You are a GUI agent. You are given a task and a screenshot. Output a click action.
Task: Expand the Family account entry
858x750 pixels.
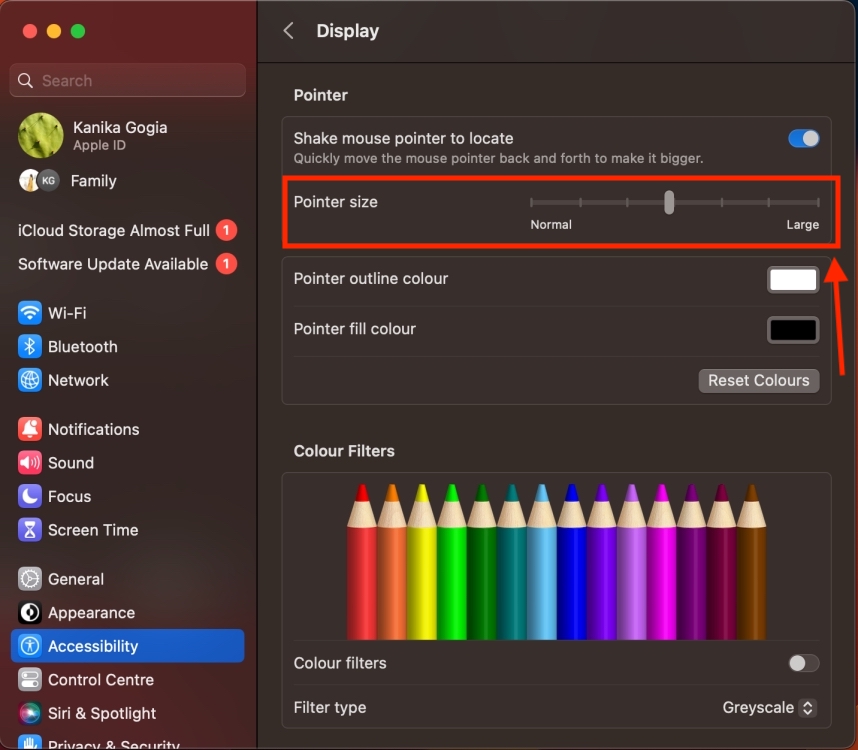94,181
